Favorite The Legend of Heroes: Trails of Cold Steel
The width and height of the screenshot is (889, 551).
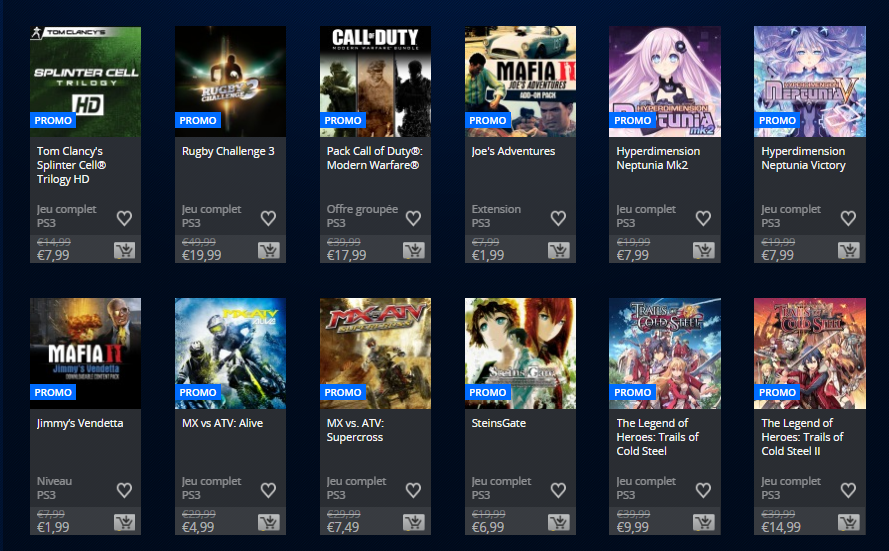tap(703, 490)
